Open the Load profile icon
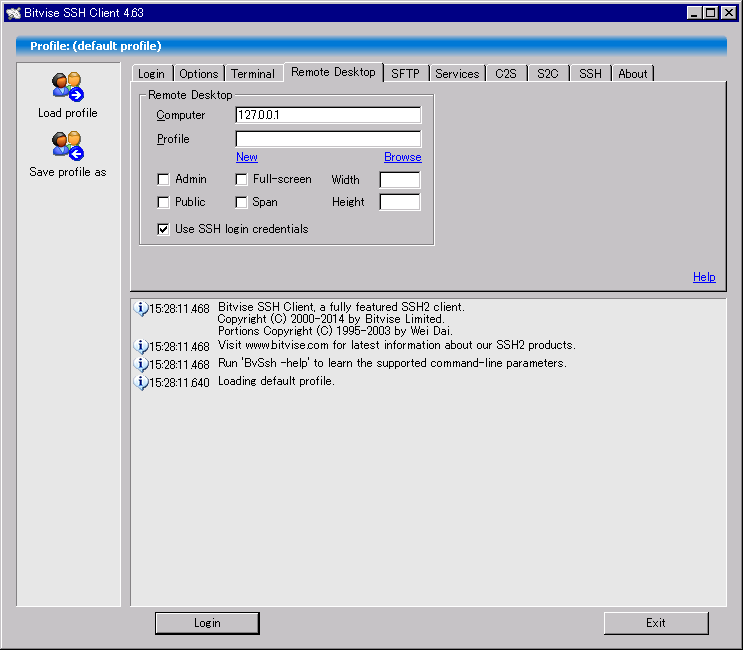 tap(68, 87)
